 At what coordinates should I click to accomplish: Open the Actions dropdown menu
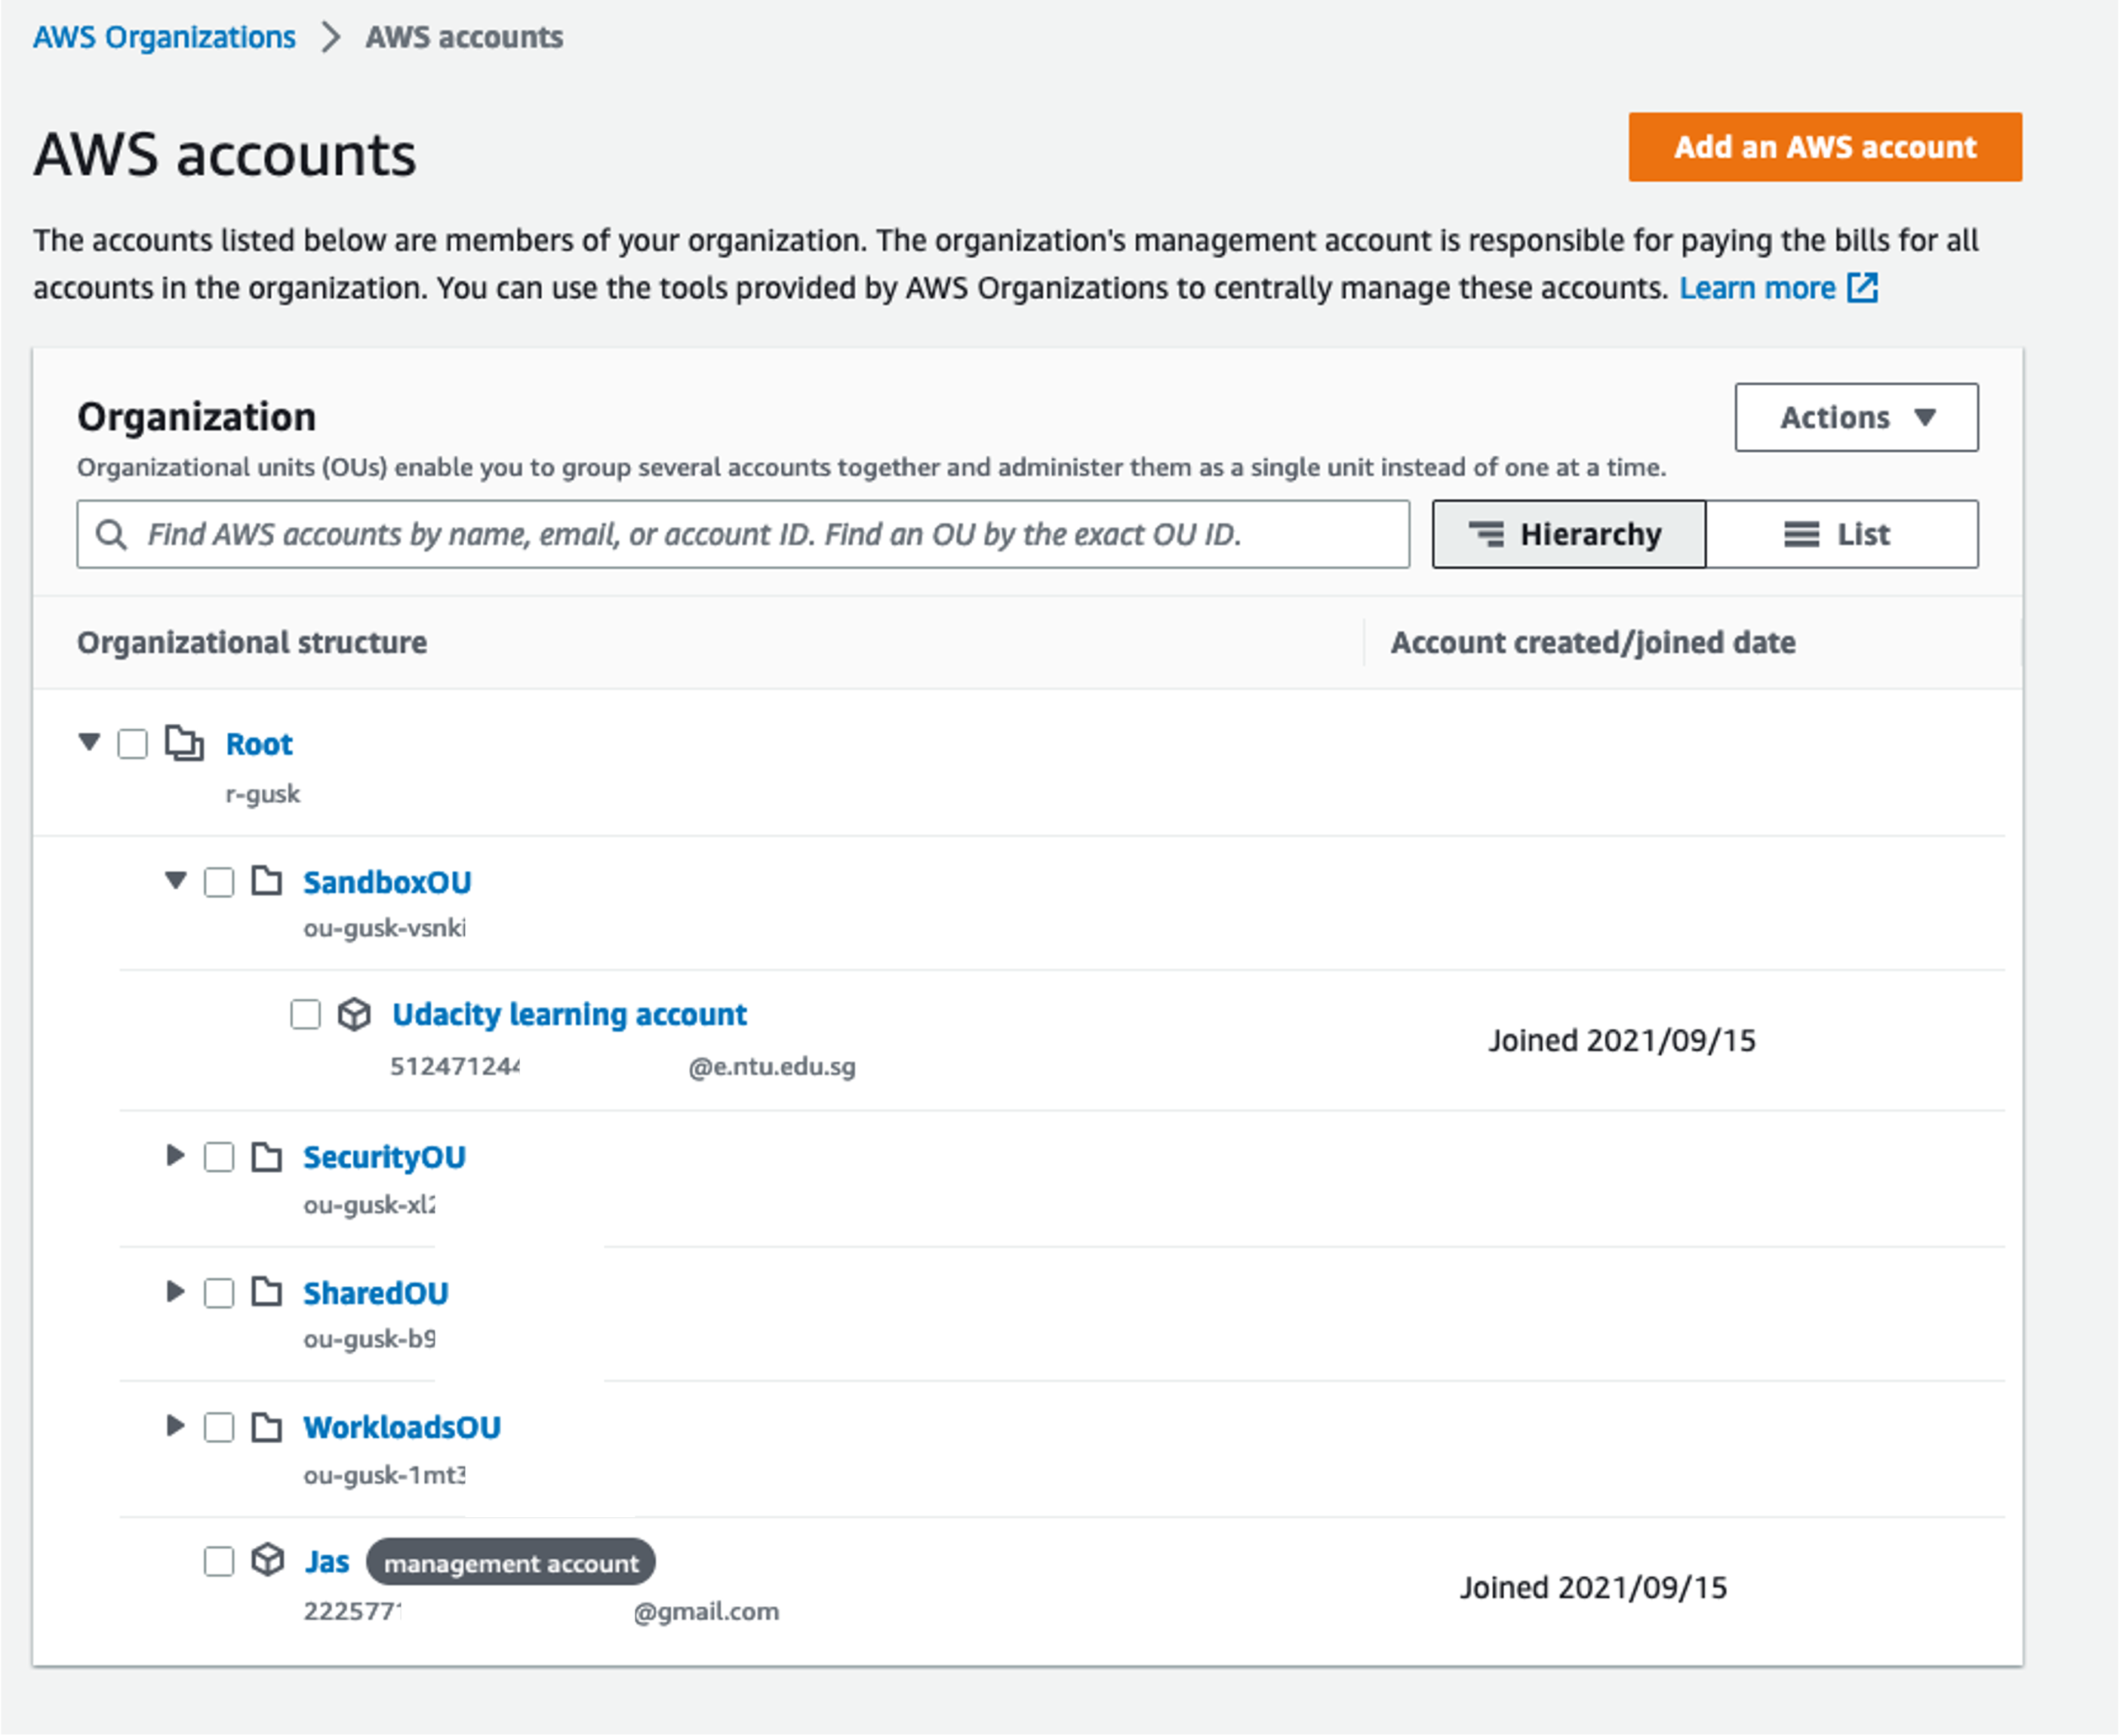pos(1856,417)
